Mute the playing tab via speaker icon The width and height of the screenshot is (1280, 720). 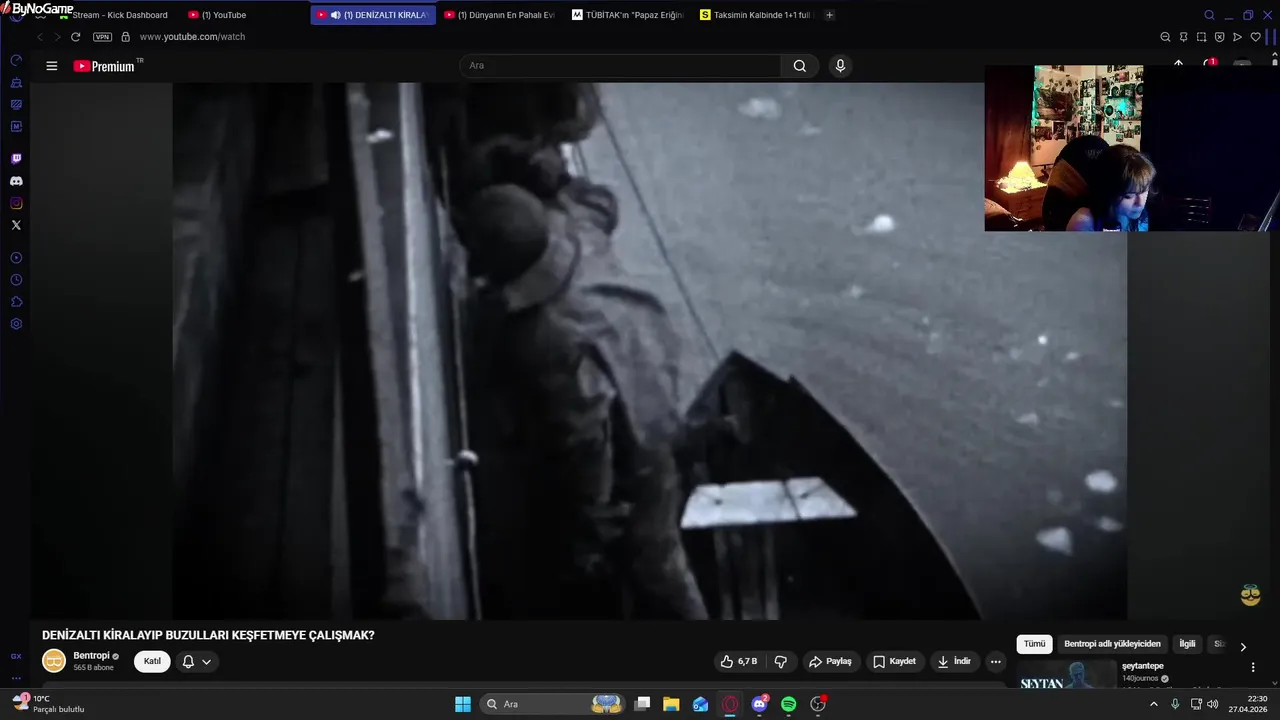click(335, 15)
